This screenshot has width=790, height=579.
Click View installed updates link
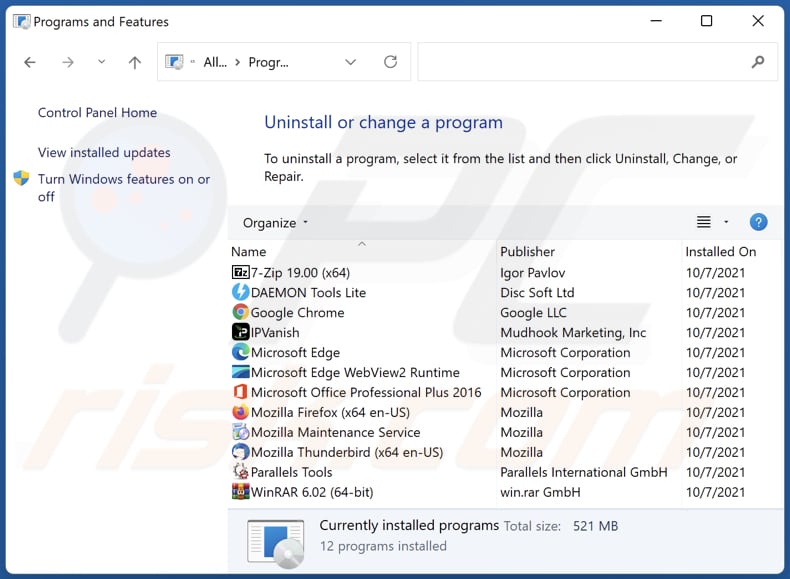coord(104,153)
